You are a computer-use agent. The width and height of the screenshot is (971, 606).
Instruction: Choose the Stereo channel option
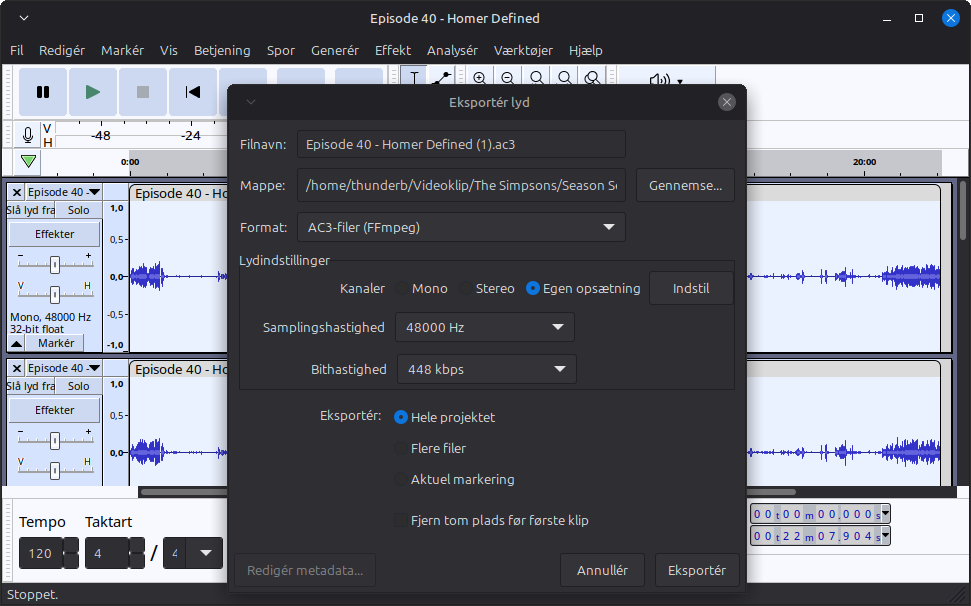tap(465, 288)
